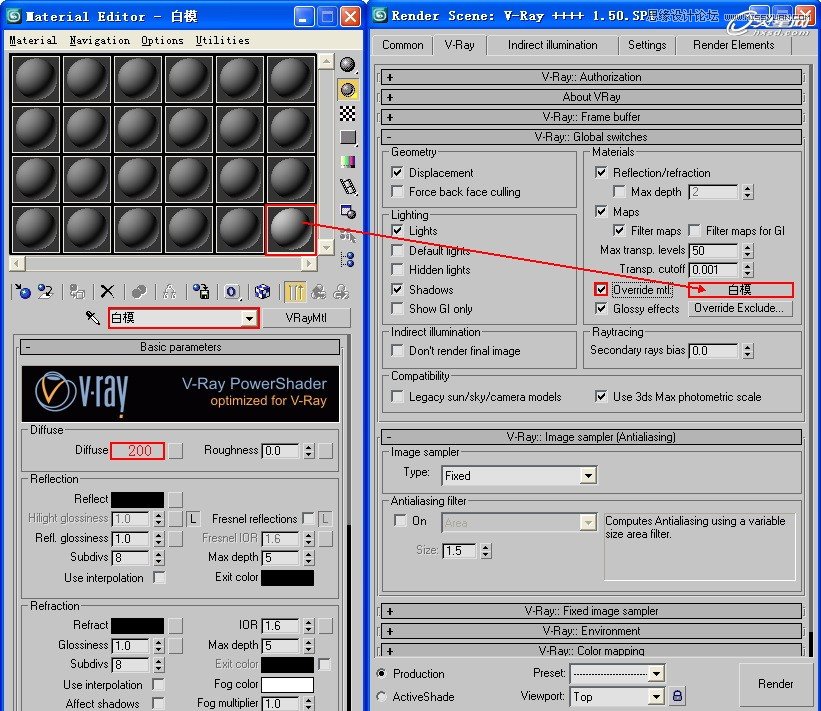Select the Material ID Channel icon
The width and height of the screenshot is (821, 711).
pos(230,292)
